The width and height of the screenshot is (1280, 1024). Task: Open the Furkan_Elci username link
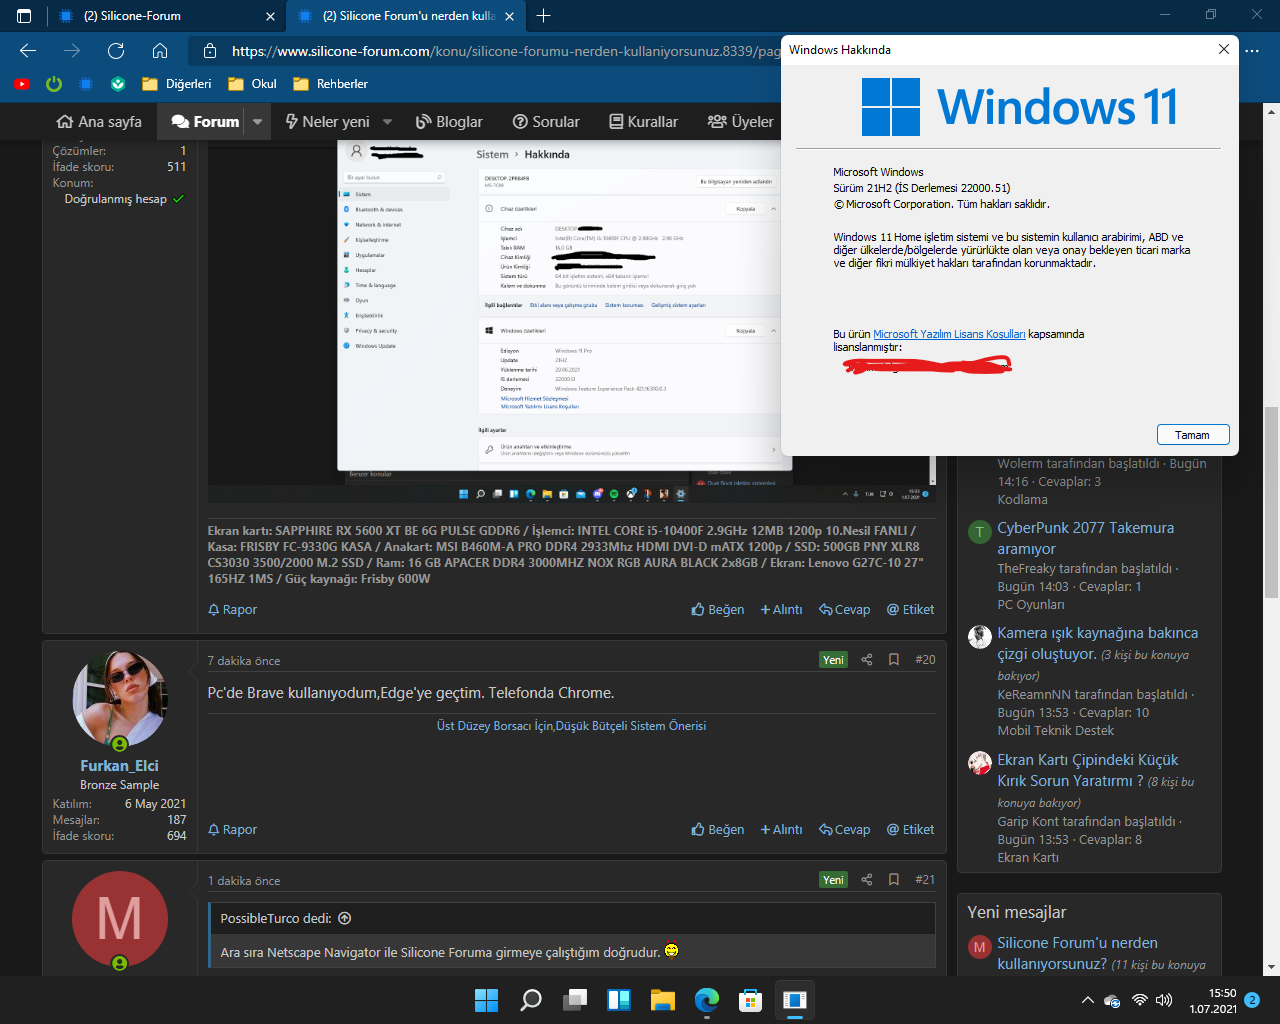pos(120,766)
